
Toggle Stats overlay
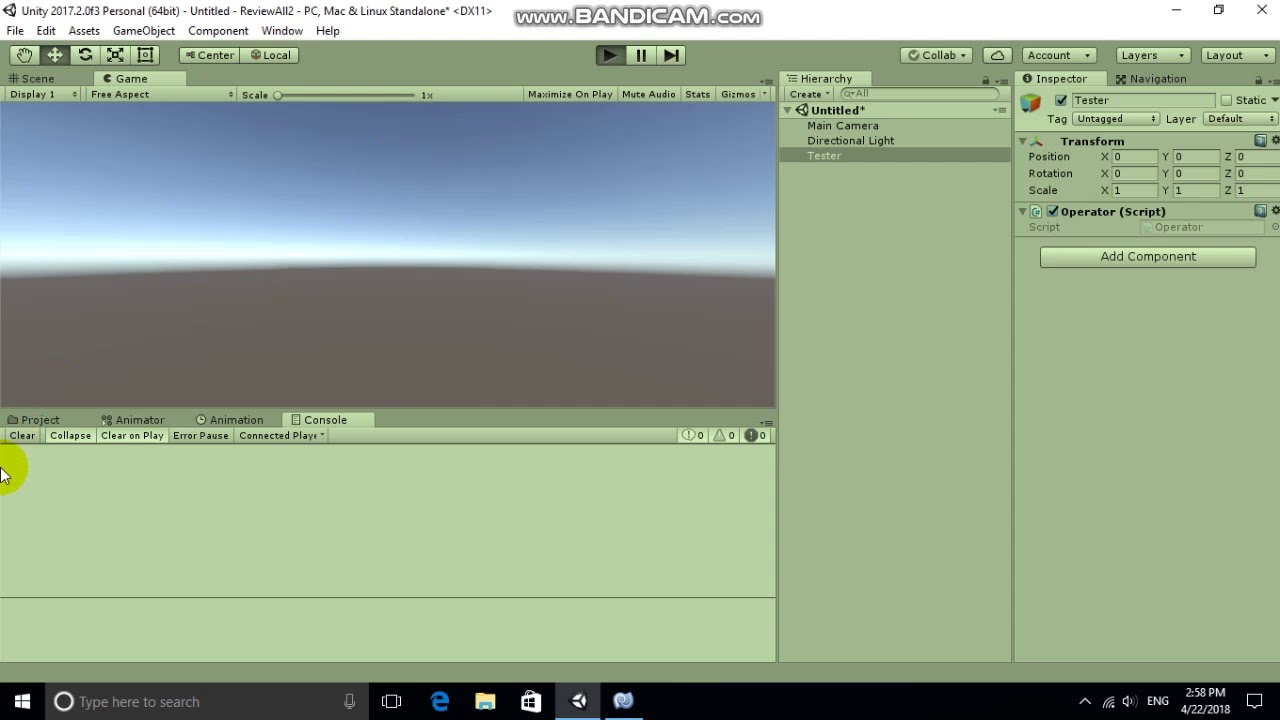(698, 94)
